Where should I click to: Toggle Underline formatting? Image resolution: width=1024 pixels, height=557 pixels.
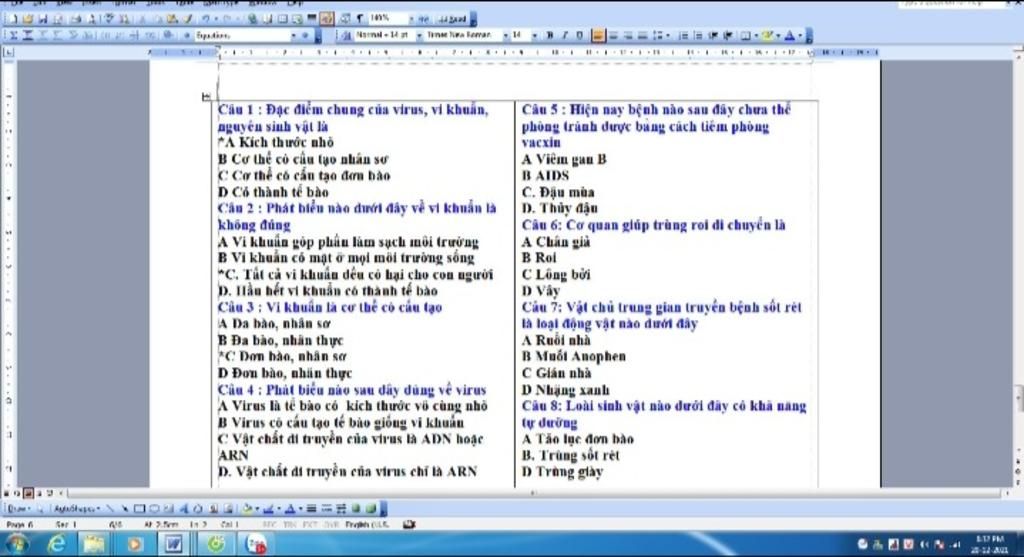point(580,35)
